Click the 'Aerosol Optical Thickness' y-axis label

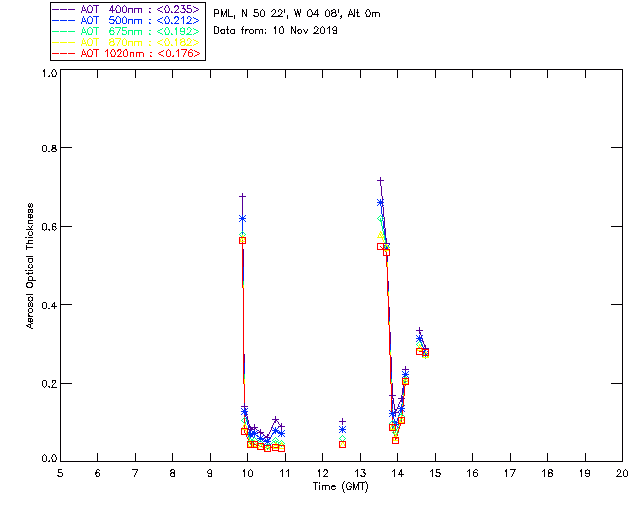point(30,266)
